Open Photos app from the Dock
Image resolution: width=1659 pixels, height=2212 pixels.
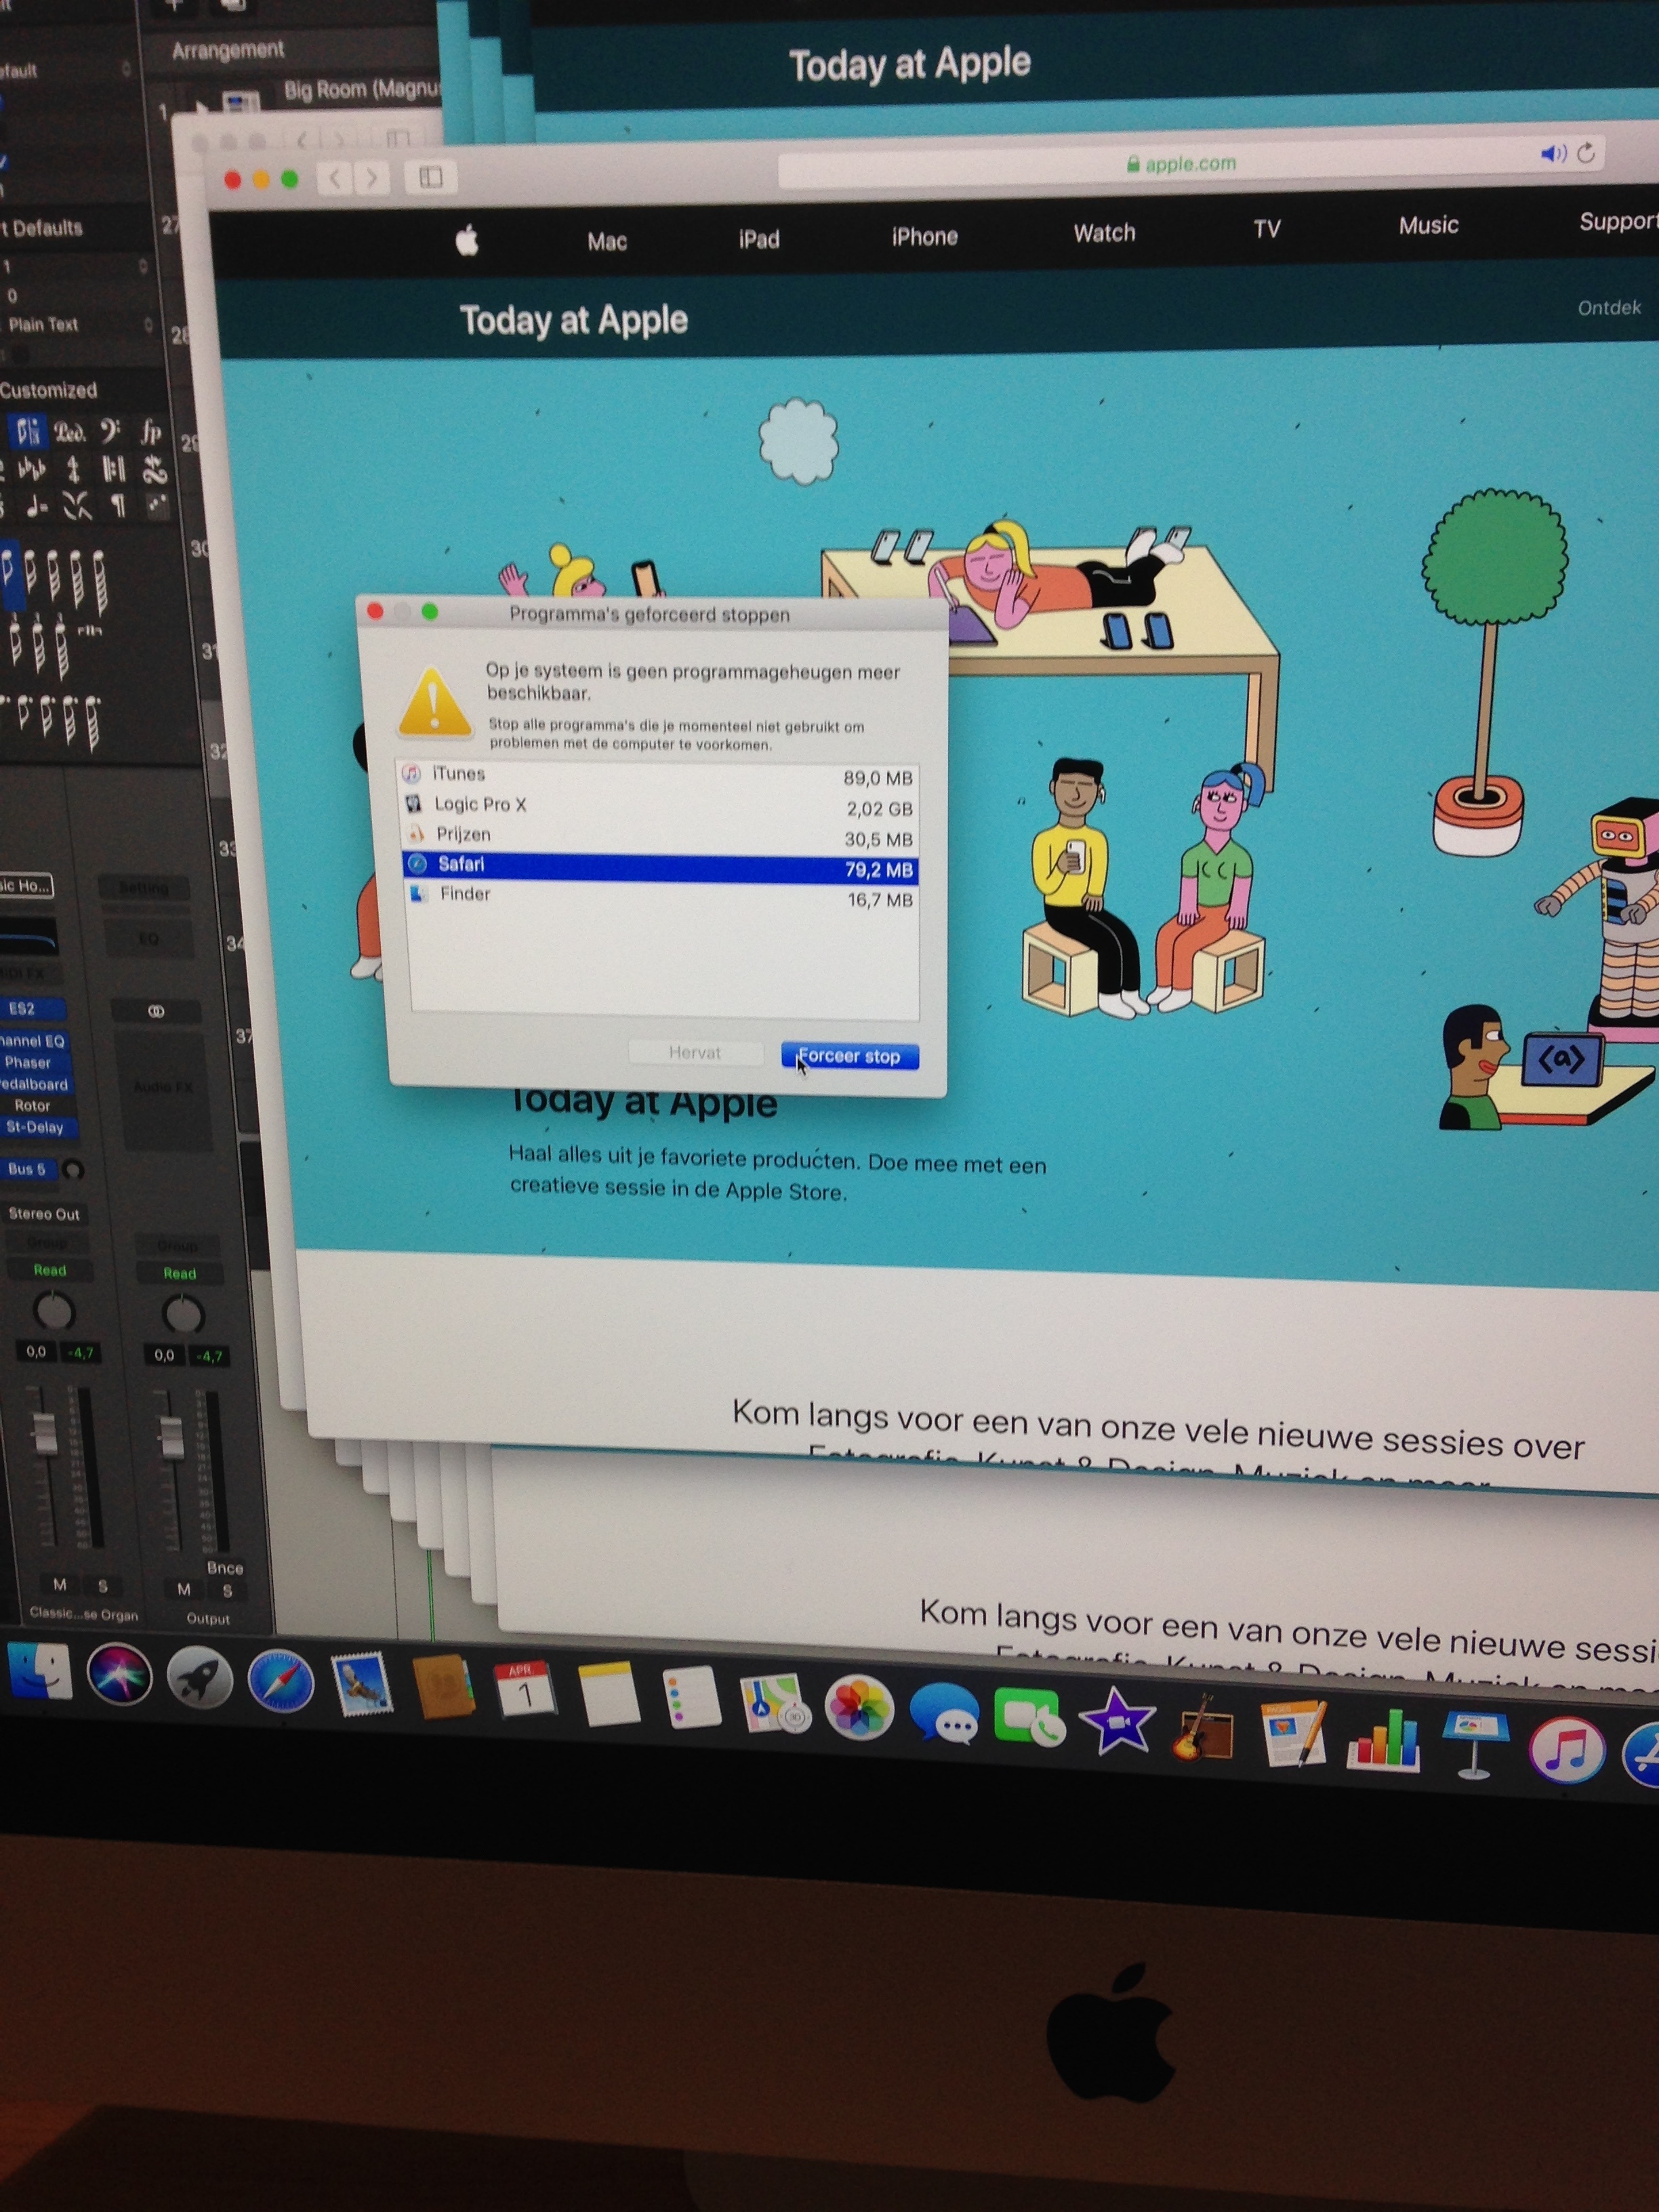coord(859,1708)
